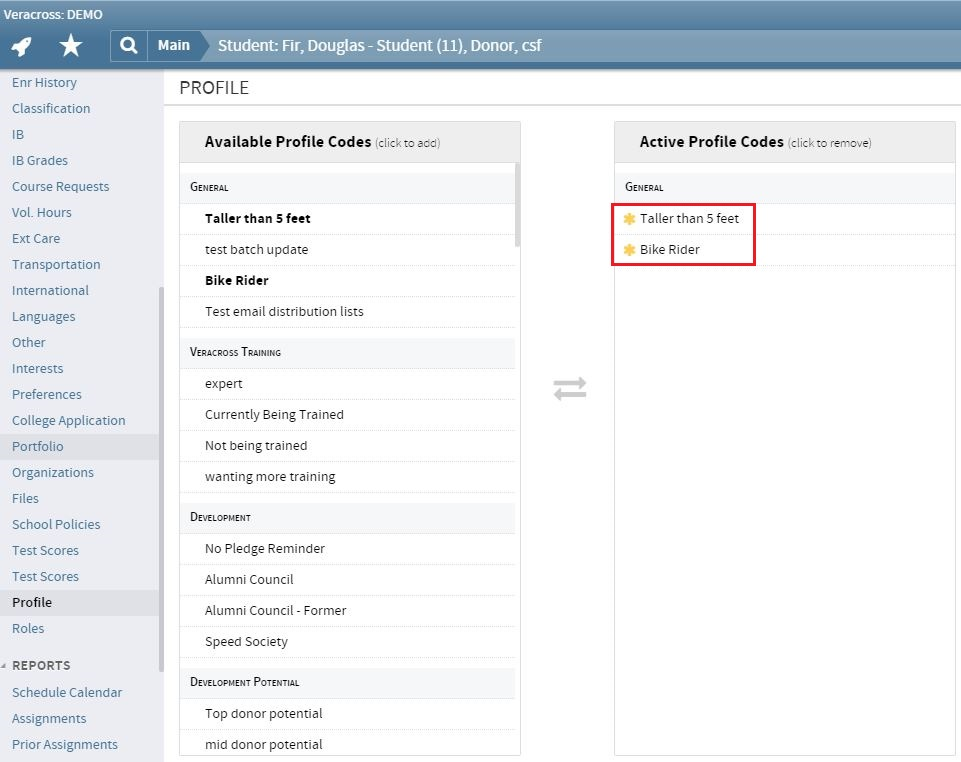The height and width of the screenshot is (762, 961).
Task: Add the 'Top donor potential' profile code
Action: tap(263, 714)
